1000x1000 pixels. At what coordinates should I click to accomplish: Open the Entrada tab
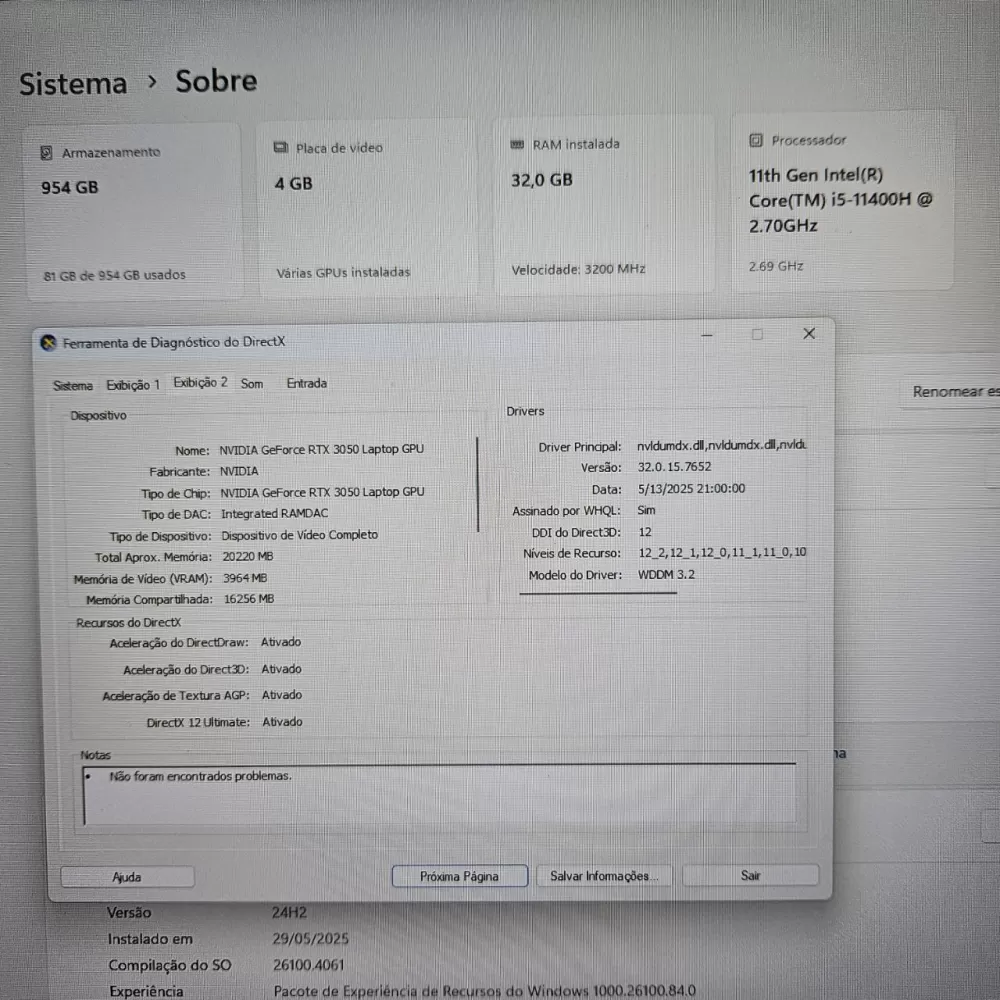click(x=306, y=383)
